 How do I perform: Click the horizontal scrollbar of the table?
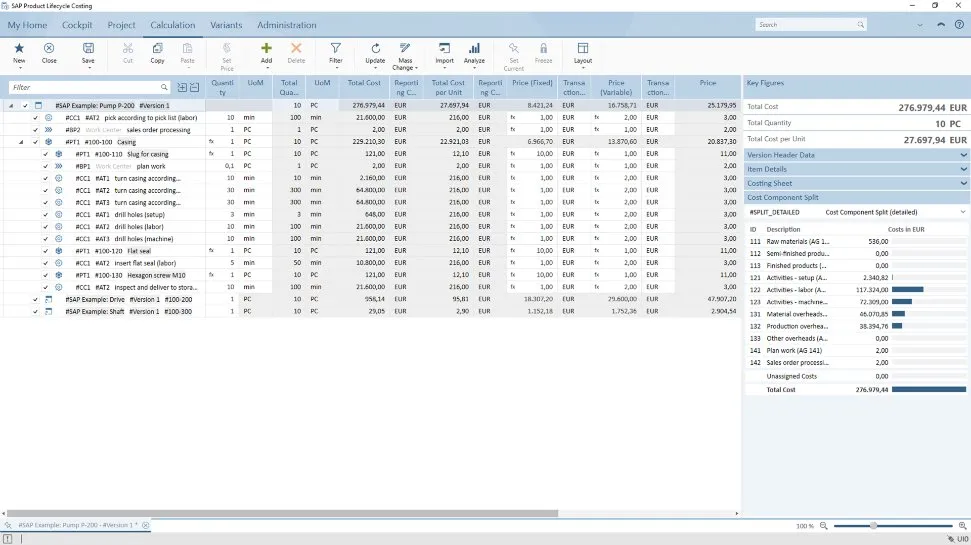pos(282,513)
